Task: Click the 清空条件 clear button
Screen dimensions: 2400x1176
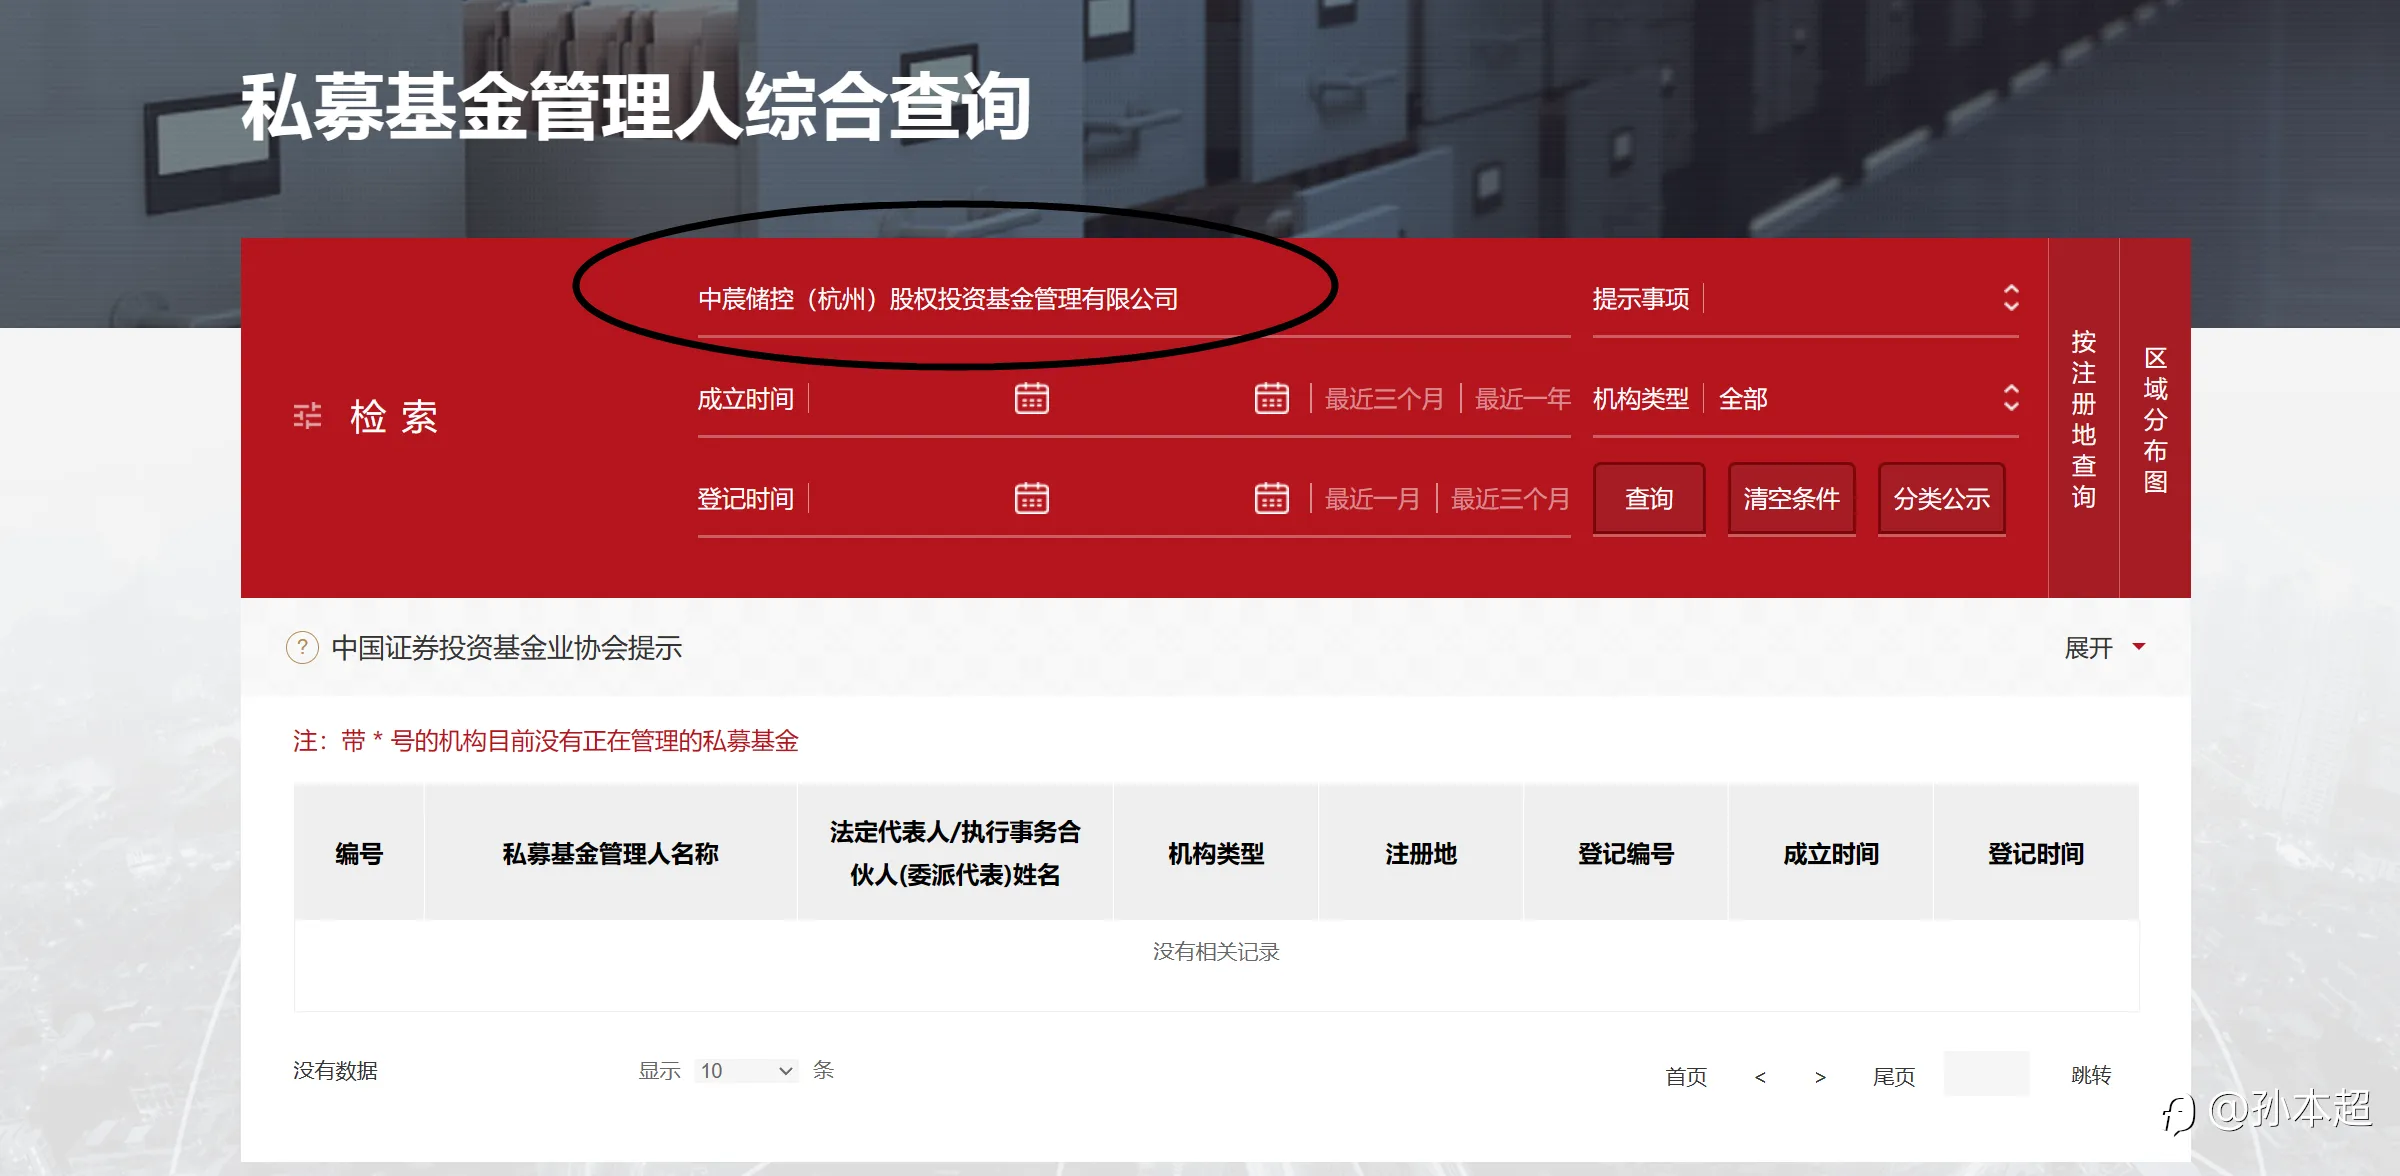Action: 1792,498
